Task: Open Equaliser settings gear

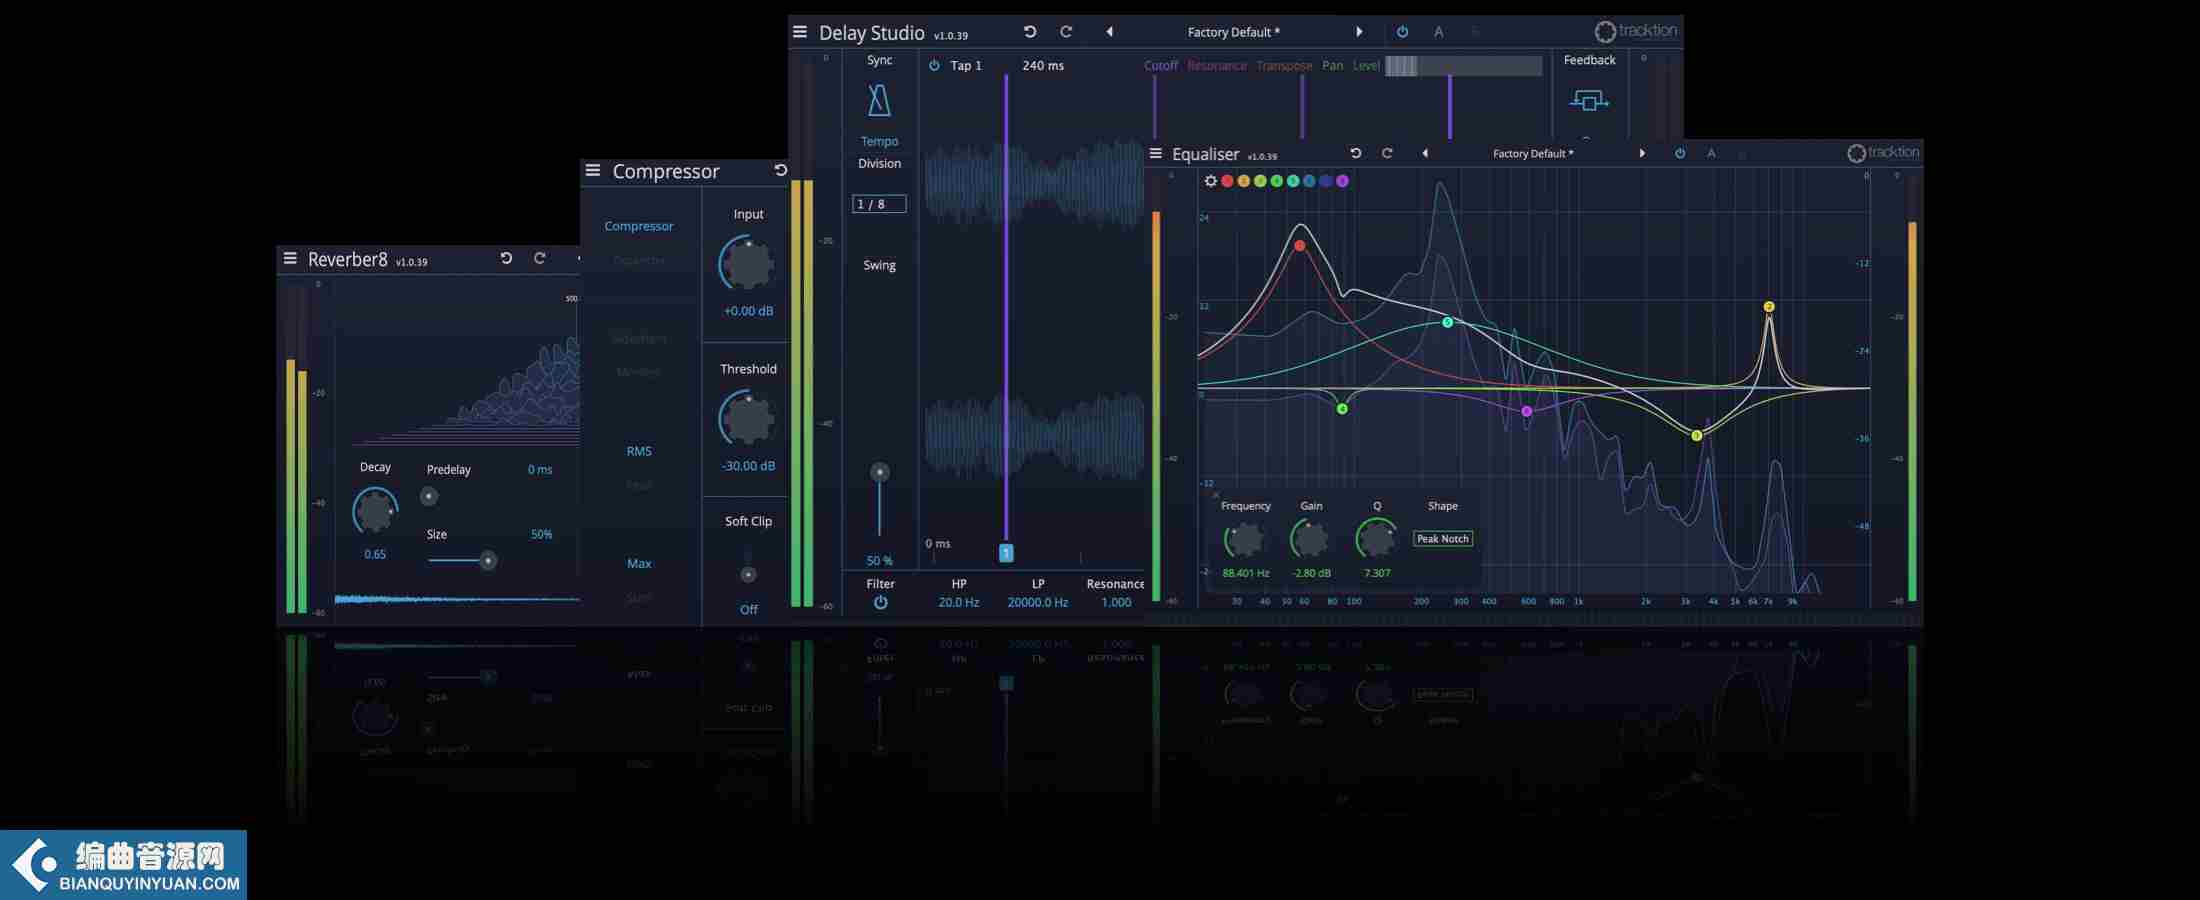Action: [1211, 181]
